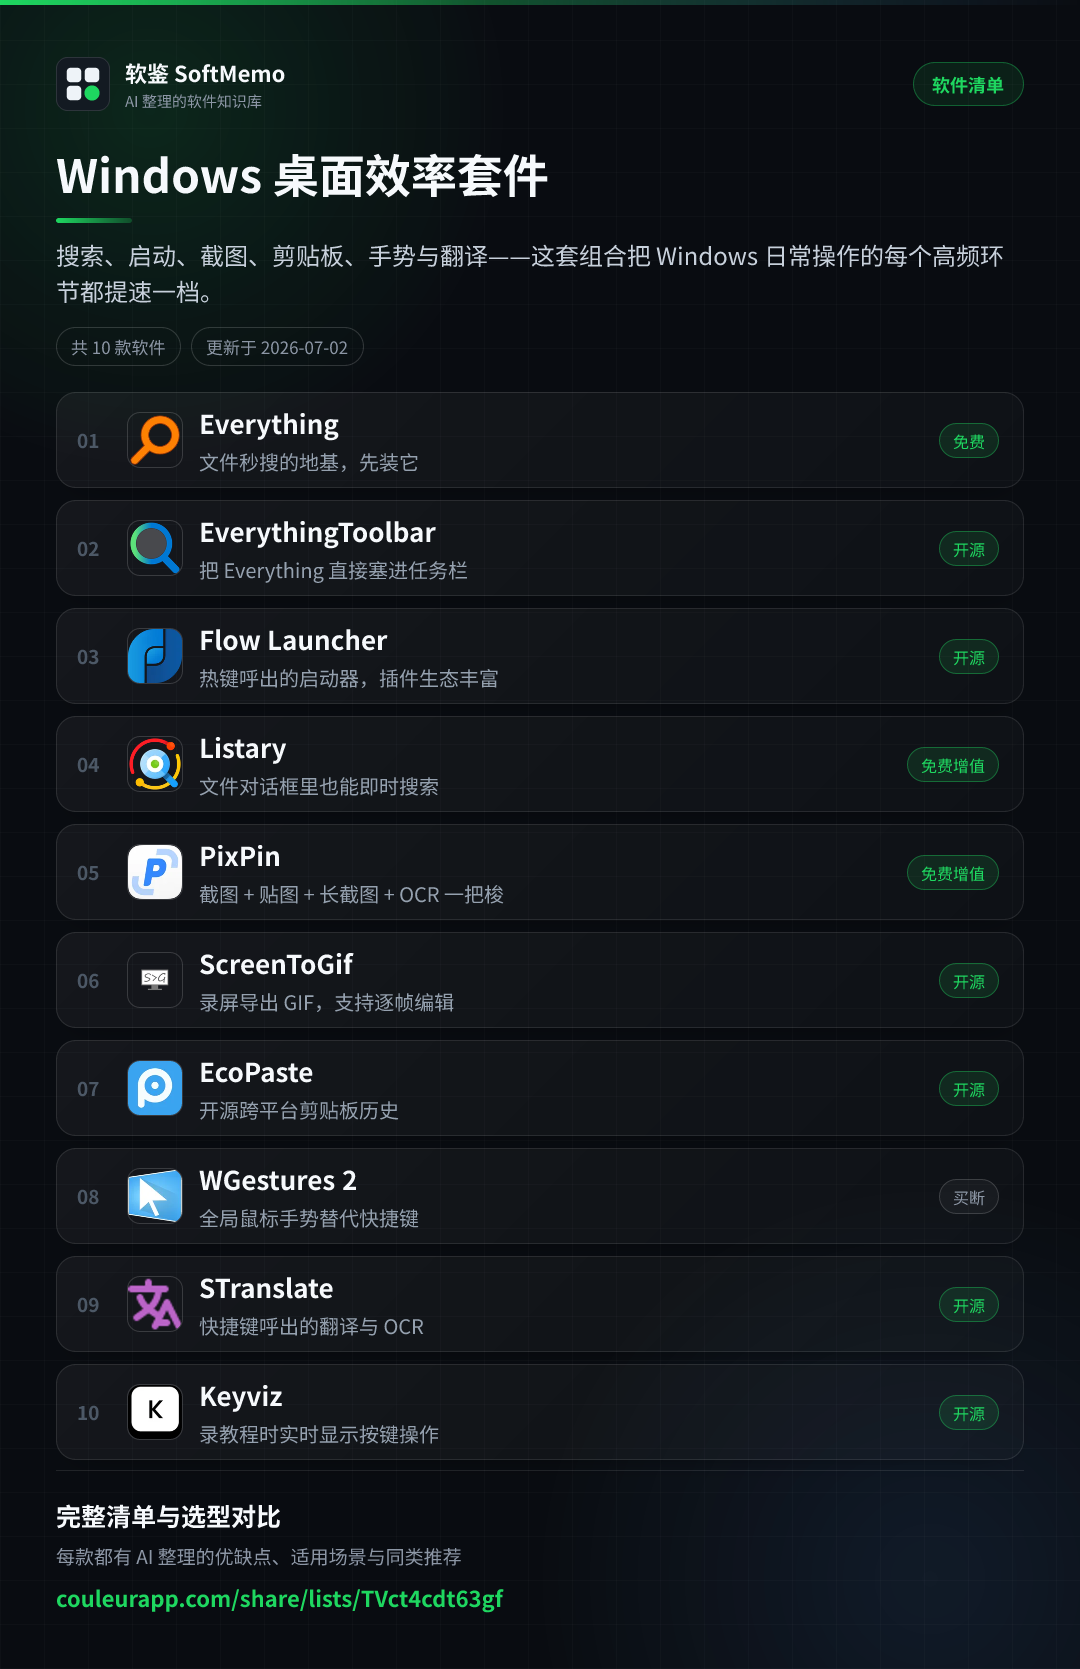Click the 免费增值 tag on Listary

coord(953,765)
